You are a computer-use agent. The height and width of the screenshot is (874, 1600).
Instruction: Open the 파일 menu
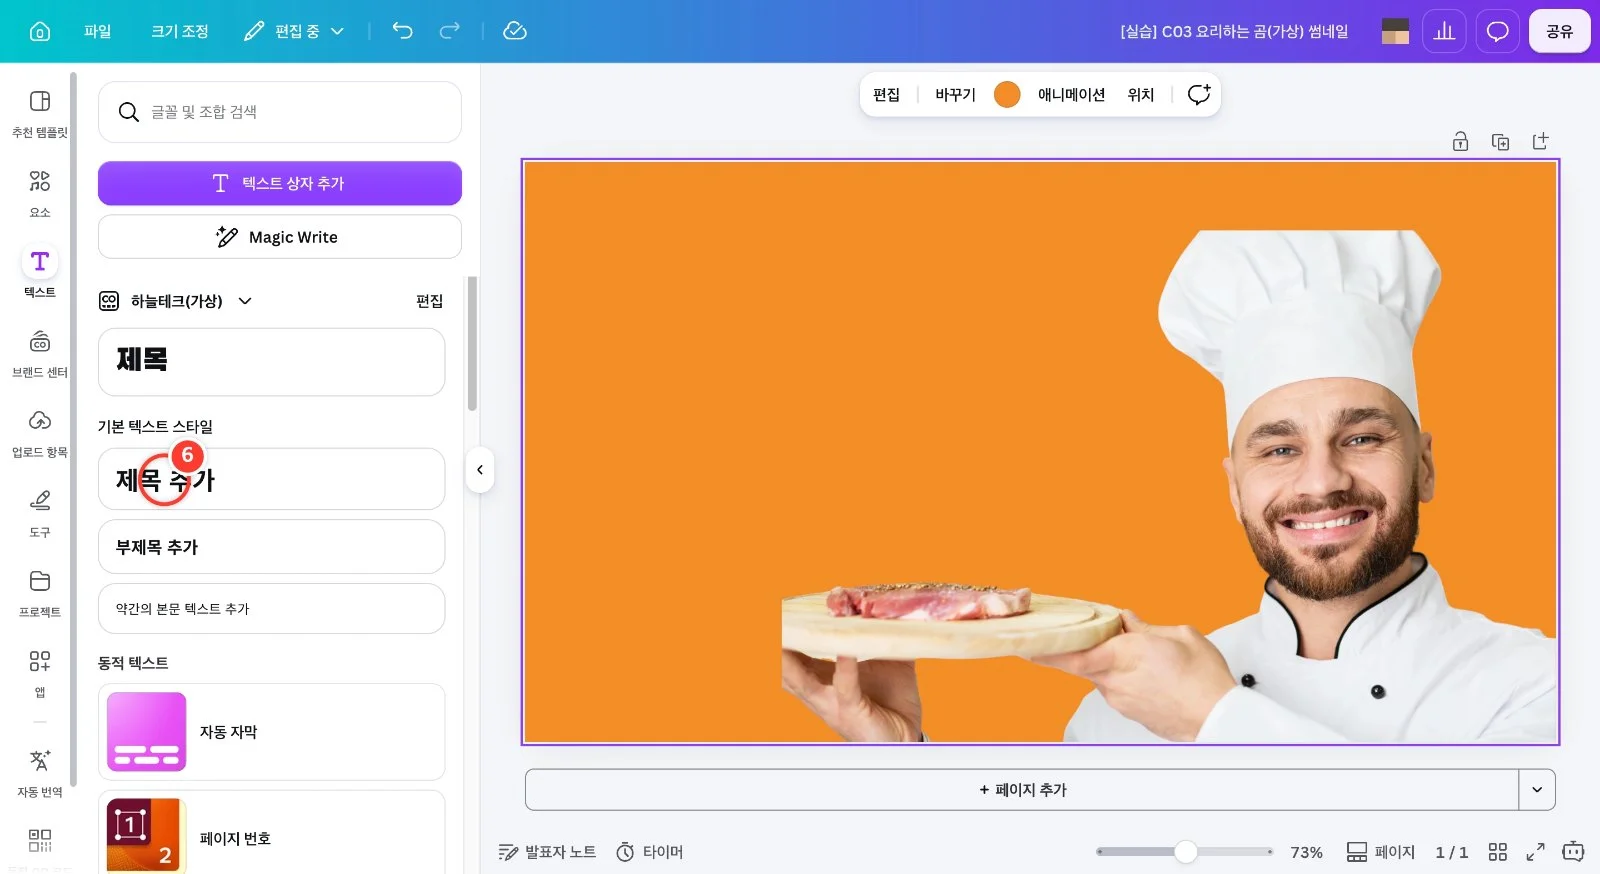98,31
